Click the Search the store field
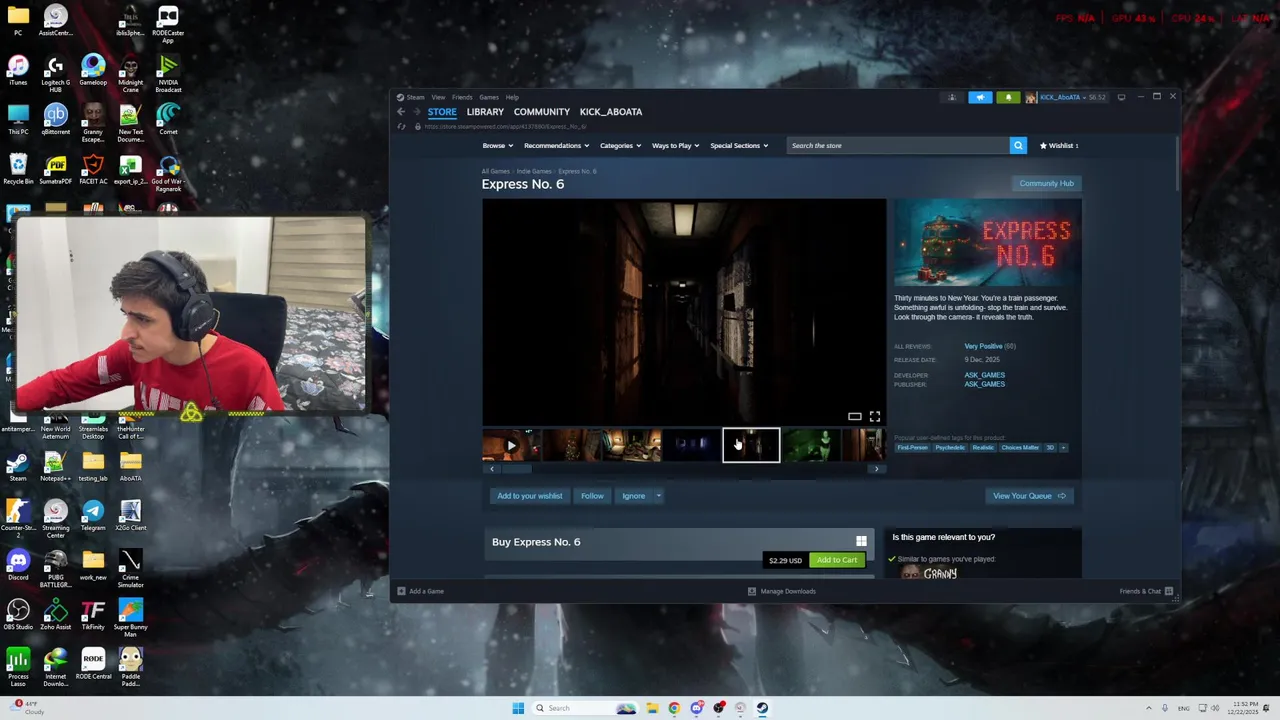This screenshot has width=1280, height=720. (897, 146)
